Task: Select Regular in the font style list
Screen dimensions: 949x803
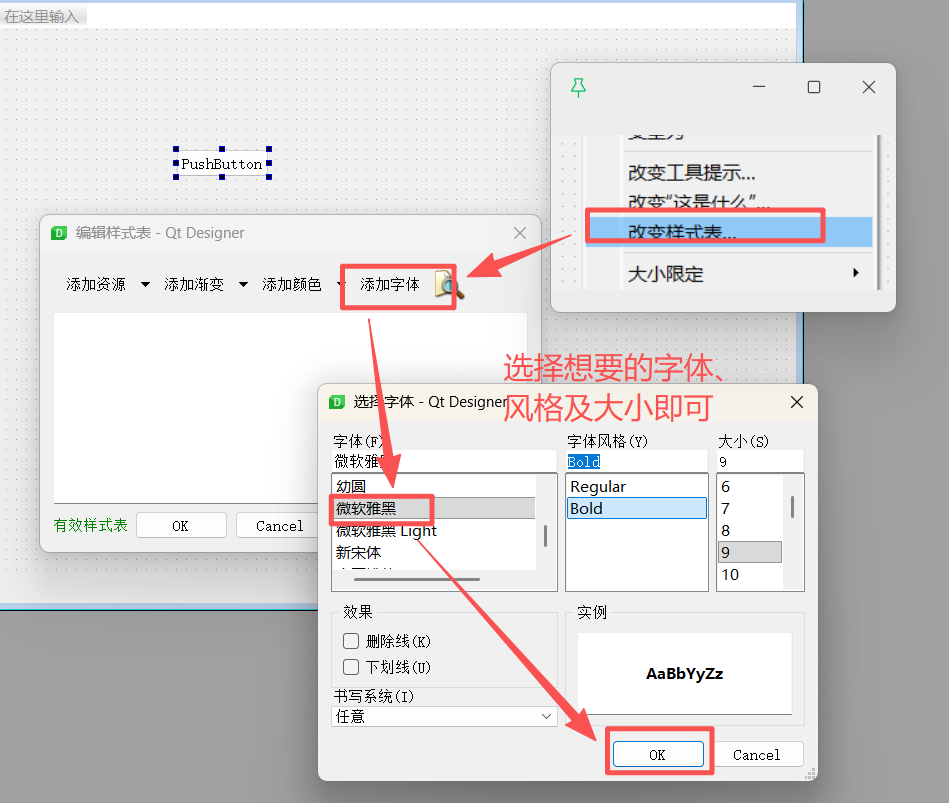Action: coord(636,487)
